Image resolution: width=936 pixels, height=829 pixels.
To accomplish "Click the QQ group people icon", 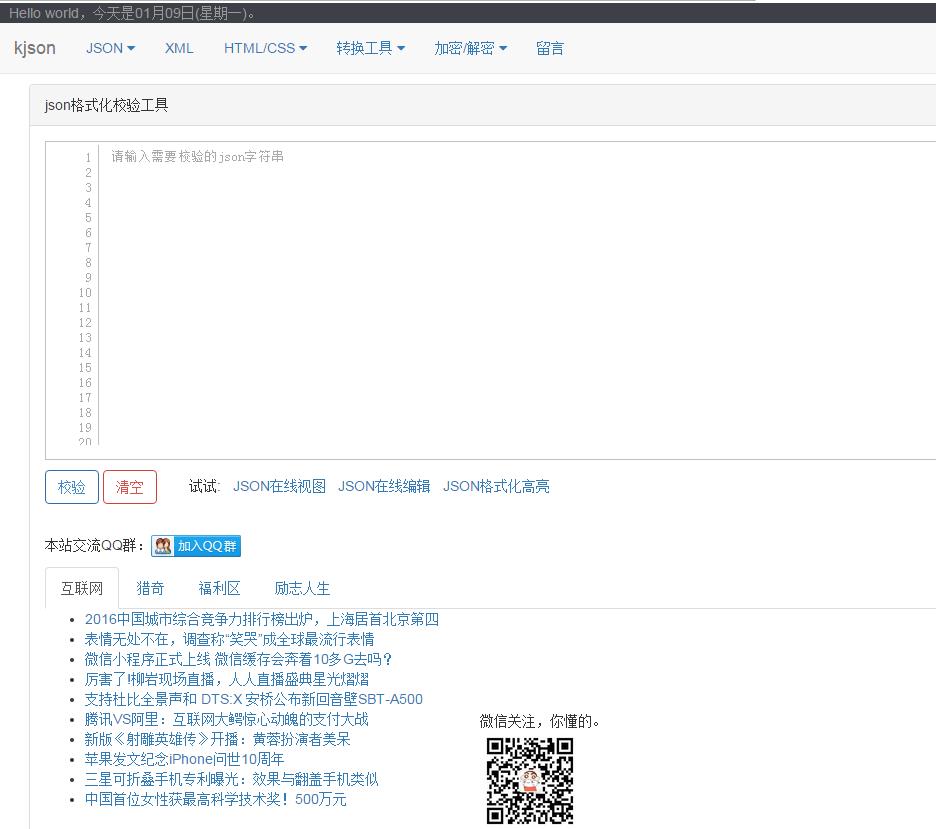I will point(162,546).
